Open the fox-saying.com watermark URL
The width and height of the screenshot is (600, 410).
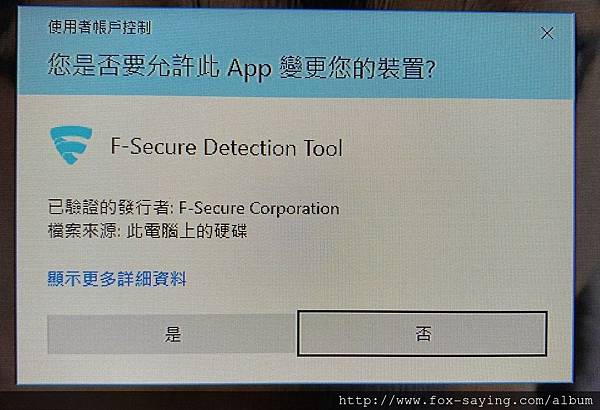[x=466, y=401]
